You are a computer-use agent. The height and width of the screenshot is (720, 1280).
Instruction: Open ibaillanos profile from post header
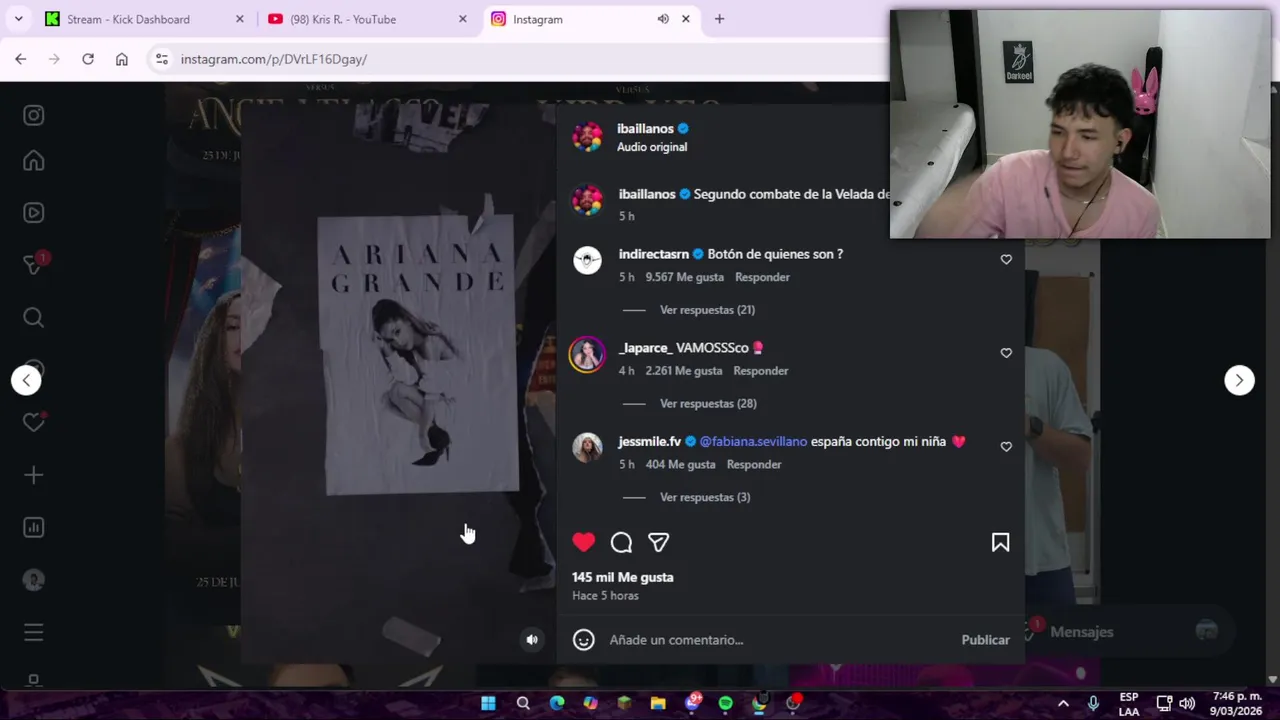coord(645,129)
